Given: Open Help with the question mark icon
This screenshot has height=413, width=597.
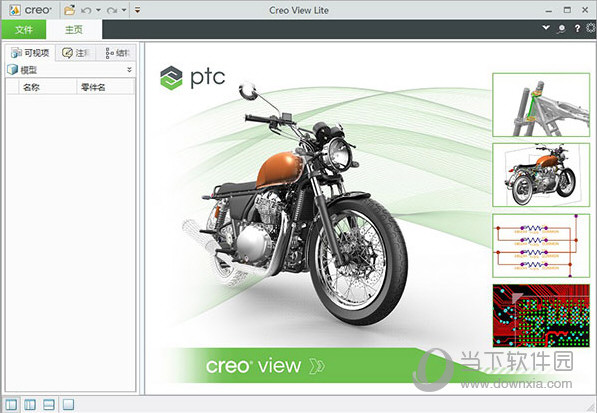Looking at the screenshot, I should tap(577, 28).
